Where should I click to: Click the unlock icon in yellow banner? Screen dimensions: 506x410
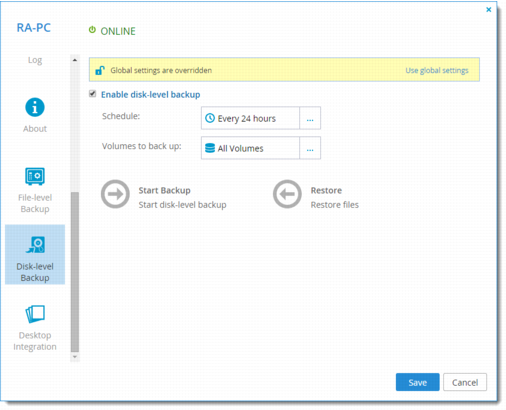(x=100, y=70)
